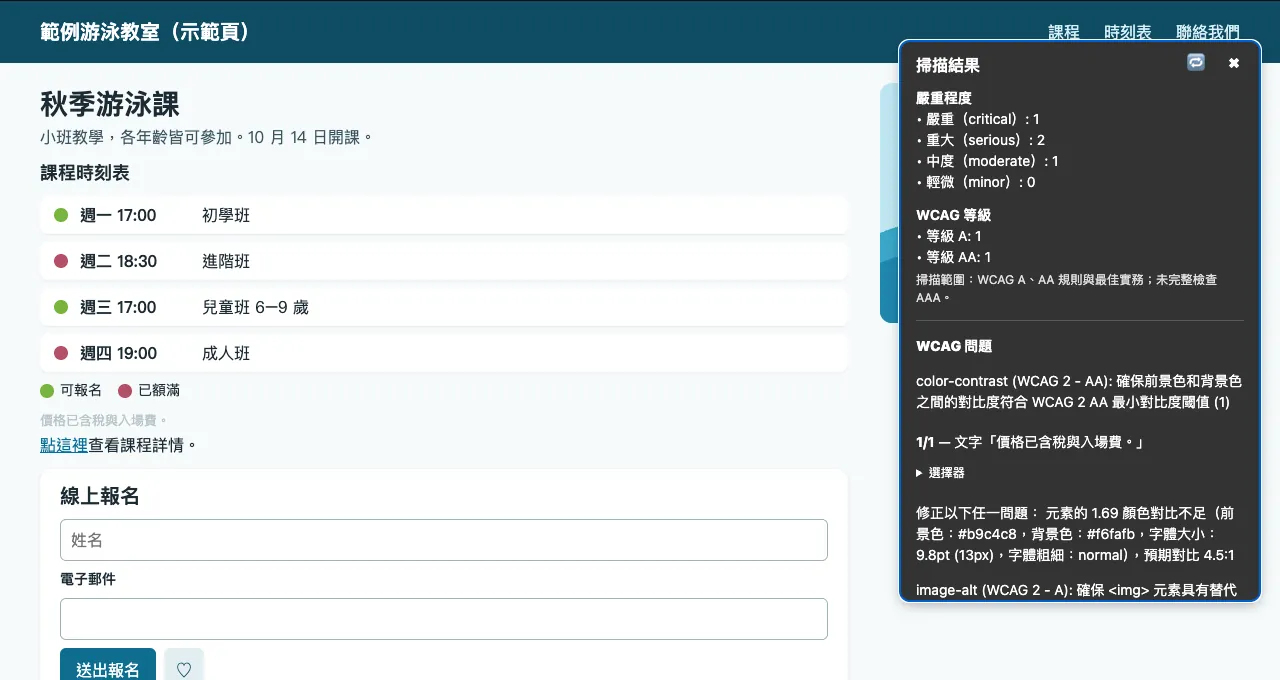Viewport: 1280px width, 680px height.
Task: Click the 掃描範圍 scope note
Action: pyautogui.click(x=1067, y=288)
